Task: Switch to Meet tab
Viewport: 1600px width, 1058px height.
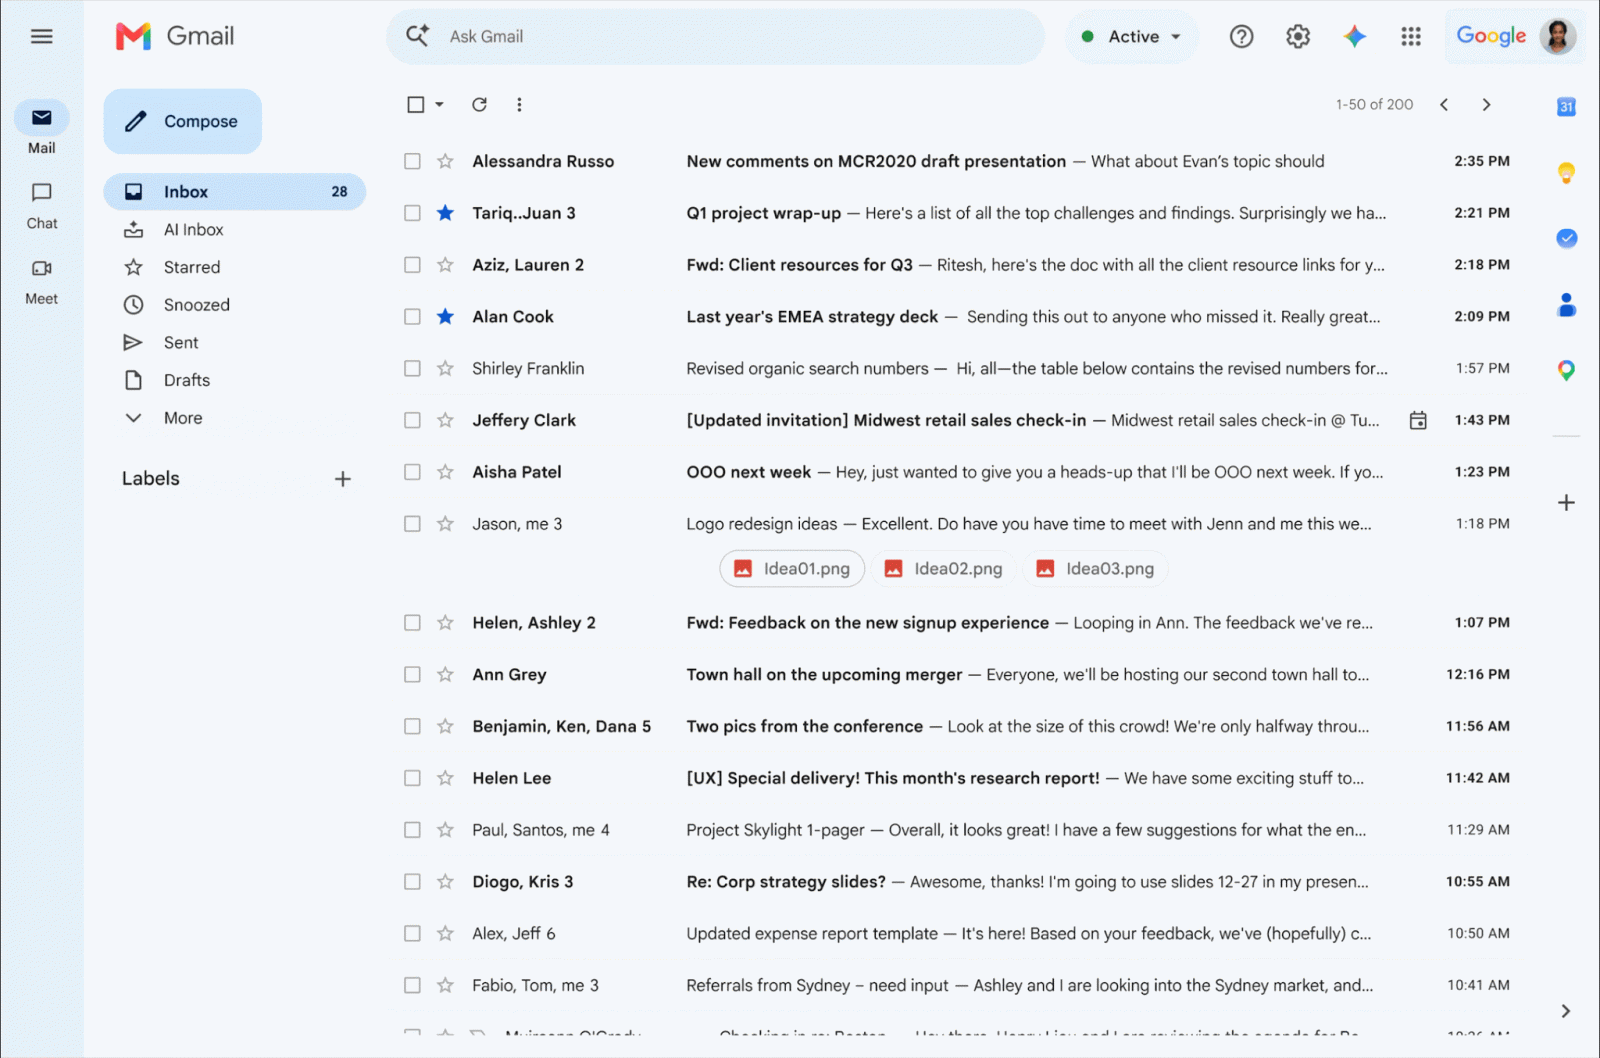Action: [x=41, y=282]
